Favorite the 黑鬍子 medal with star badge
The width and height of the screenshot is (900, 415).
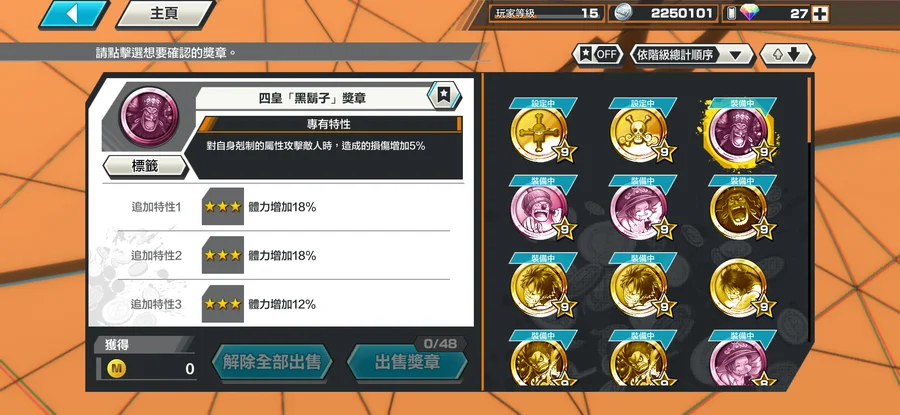pos(444,95)
